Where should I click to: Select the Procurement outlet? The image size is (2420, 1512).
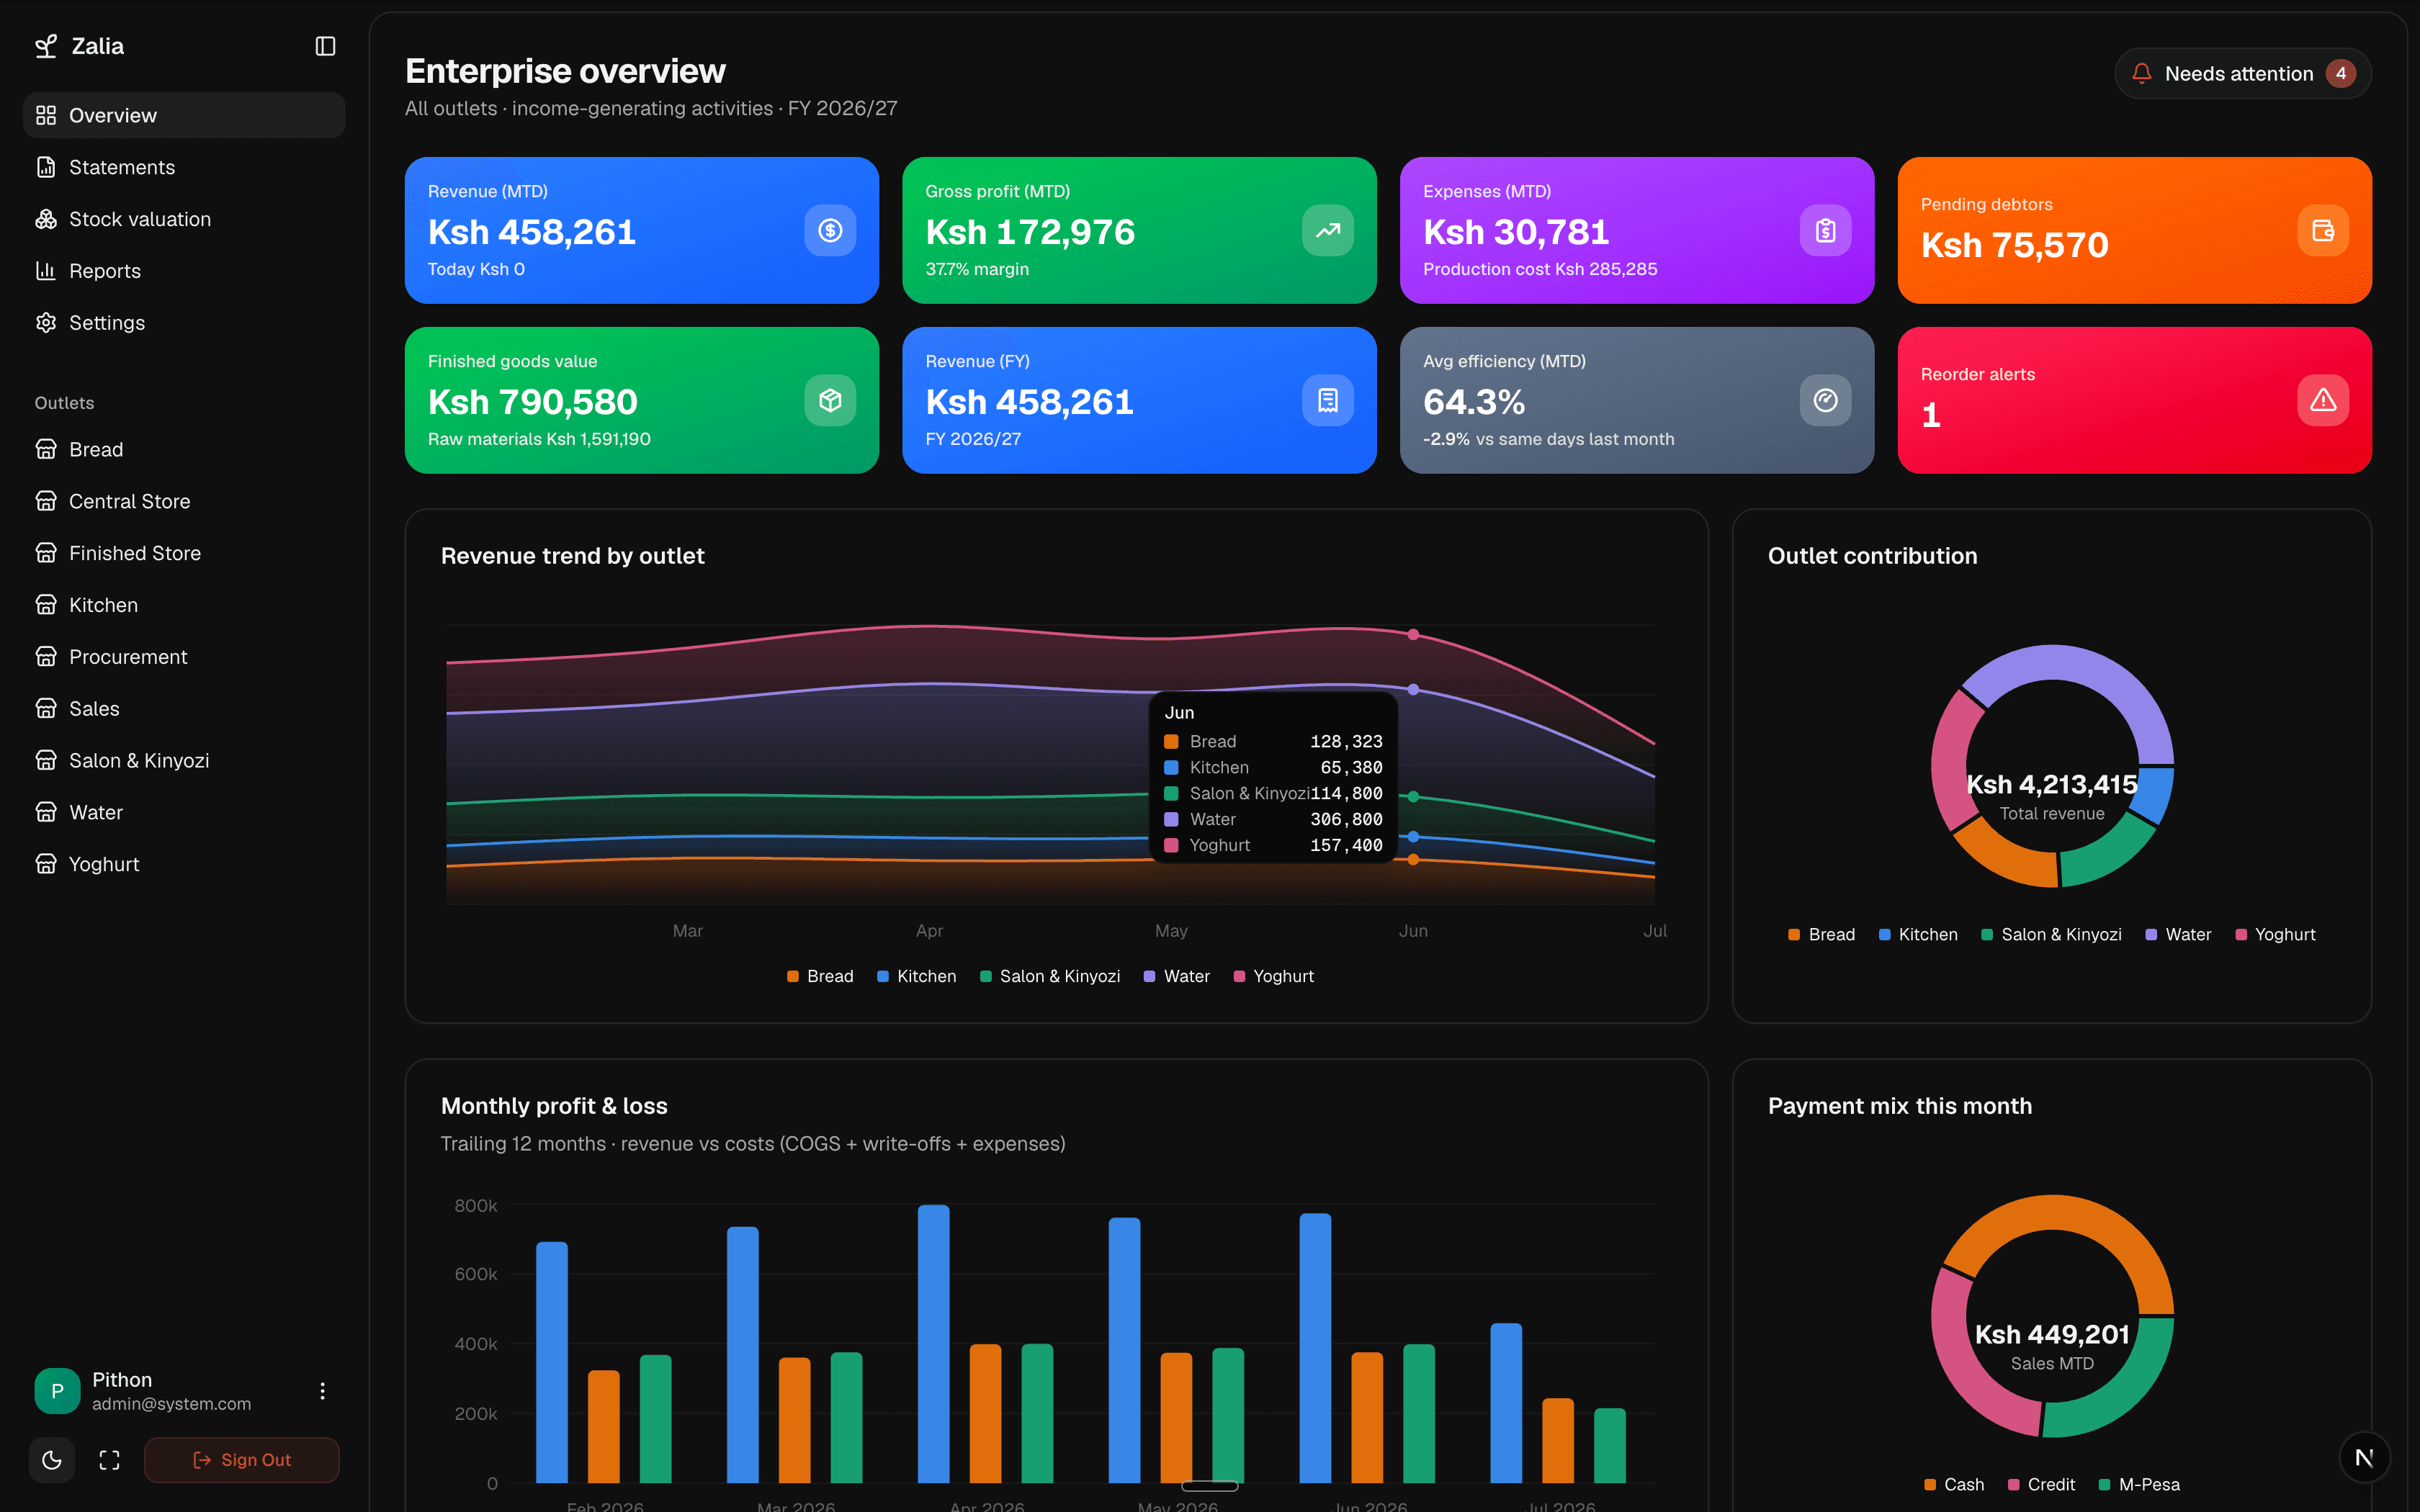(x=184, y=657)
